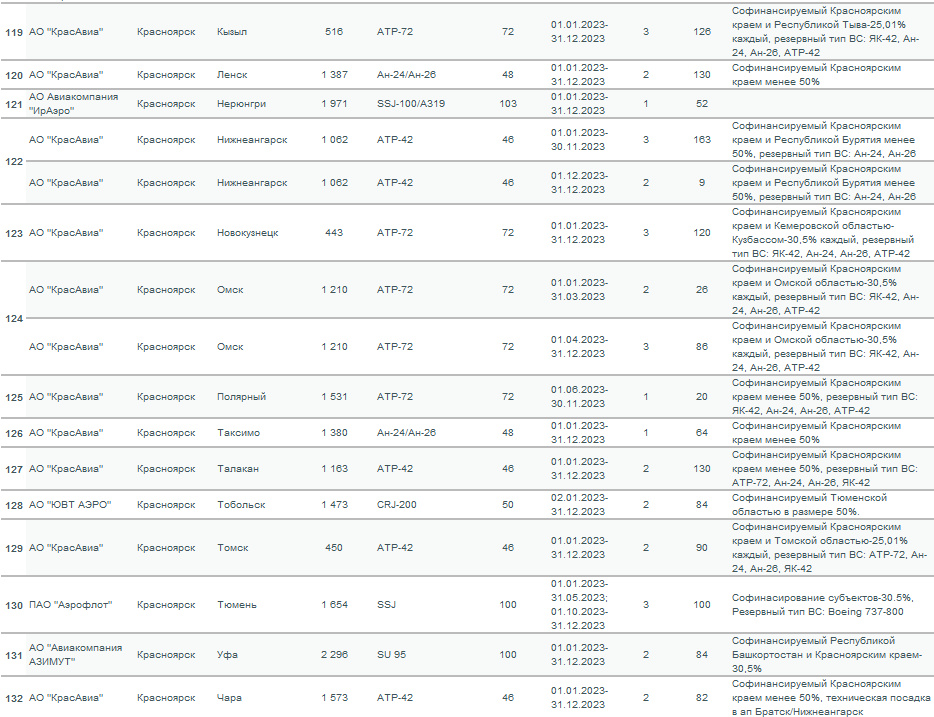The height and width of the screenshot is (717, 934).
Task: Click the Республикой Башкортостан note
Action: (826, 655)
